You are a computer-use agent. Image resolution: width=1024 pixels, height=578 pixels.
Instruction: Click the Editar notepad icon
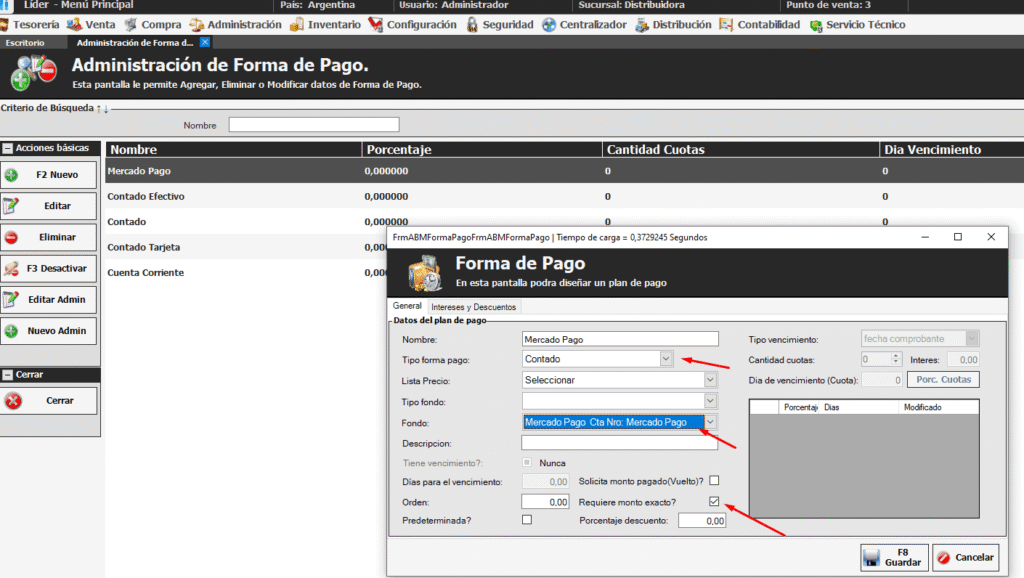12,206
